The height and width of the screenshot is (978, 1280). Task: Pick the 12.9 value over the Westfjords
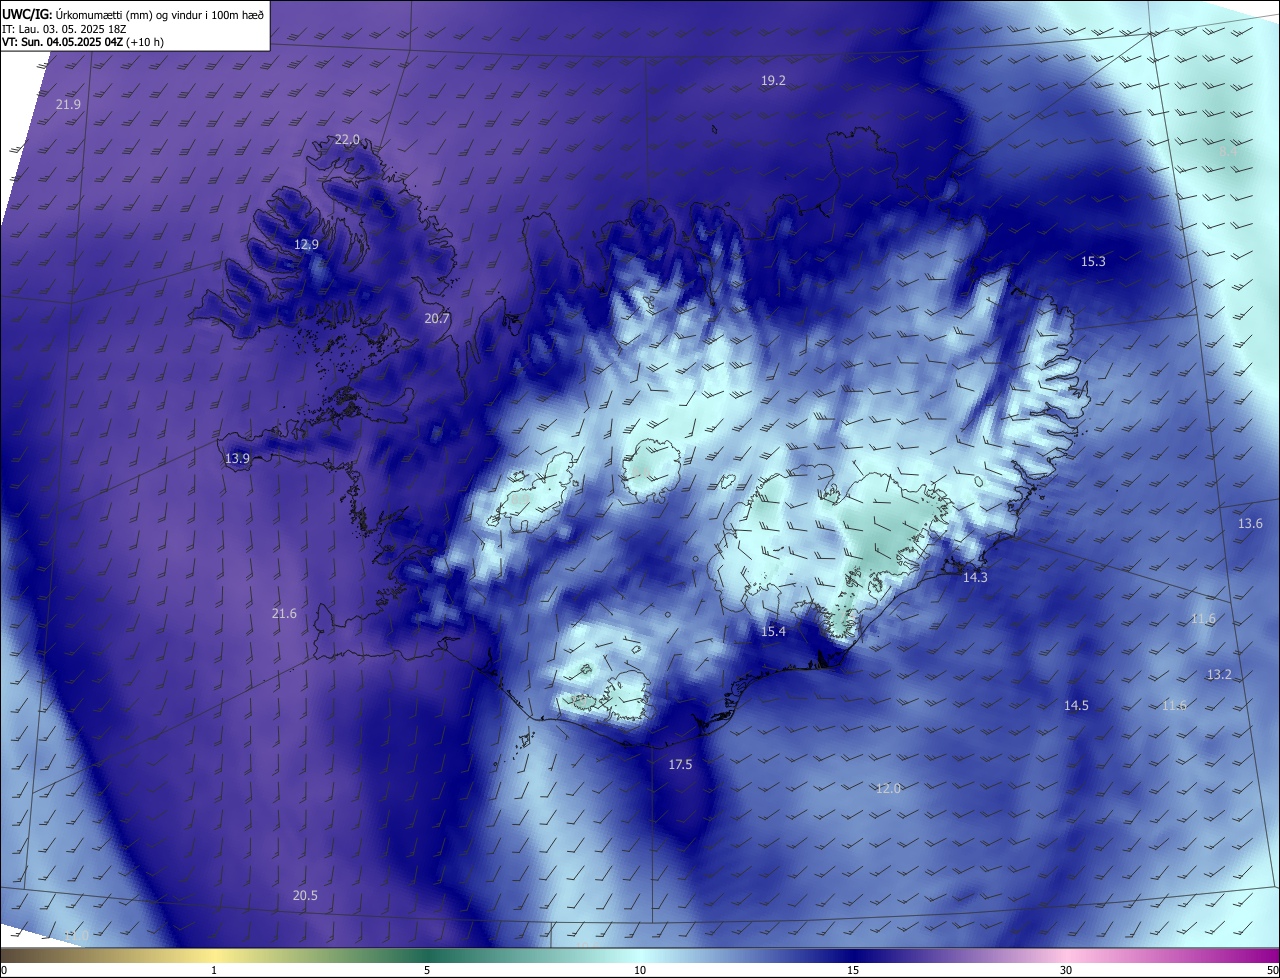click(306, 244)
